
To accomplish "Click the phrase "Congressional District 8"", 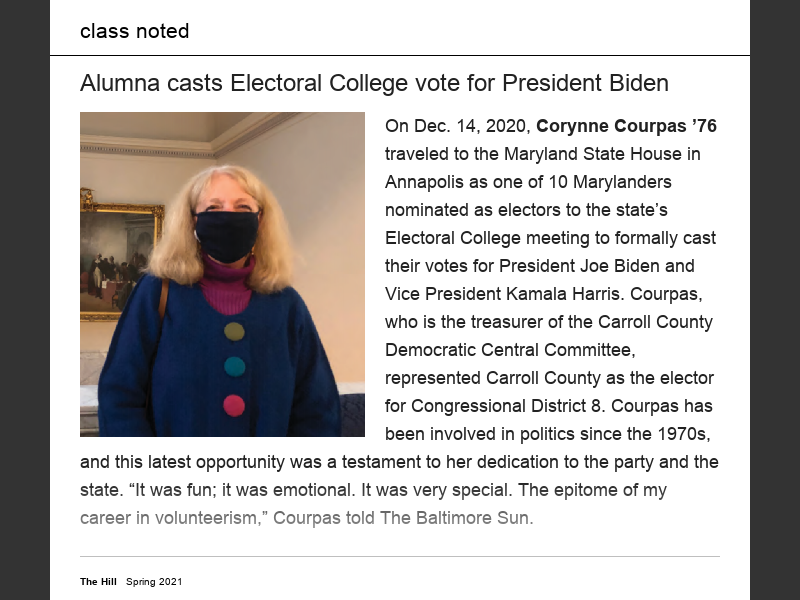I will pos(498,406).
